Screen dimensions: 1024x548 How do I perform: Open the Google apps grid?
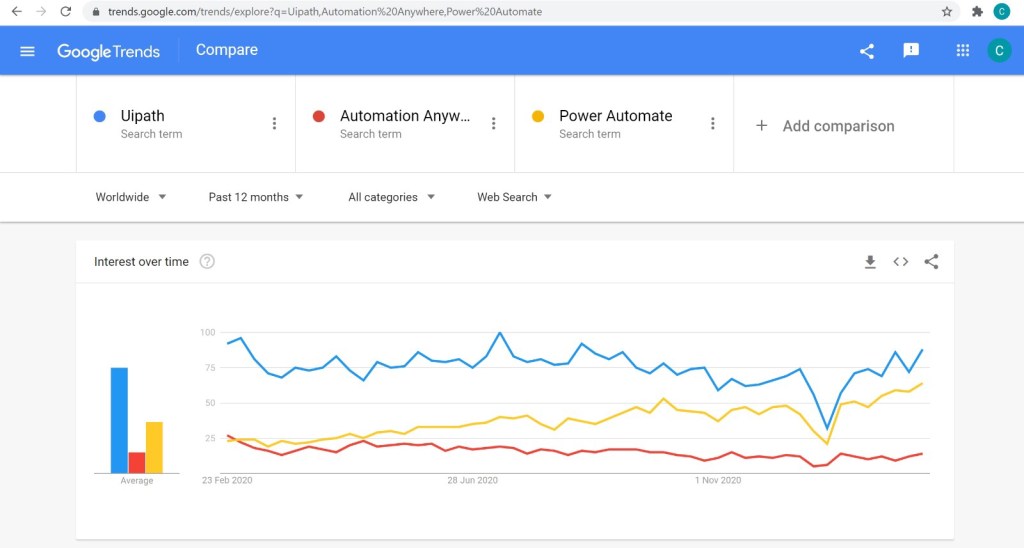point(963,51)
